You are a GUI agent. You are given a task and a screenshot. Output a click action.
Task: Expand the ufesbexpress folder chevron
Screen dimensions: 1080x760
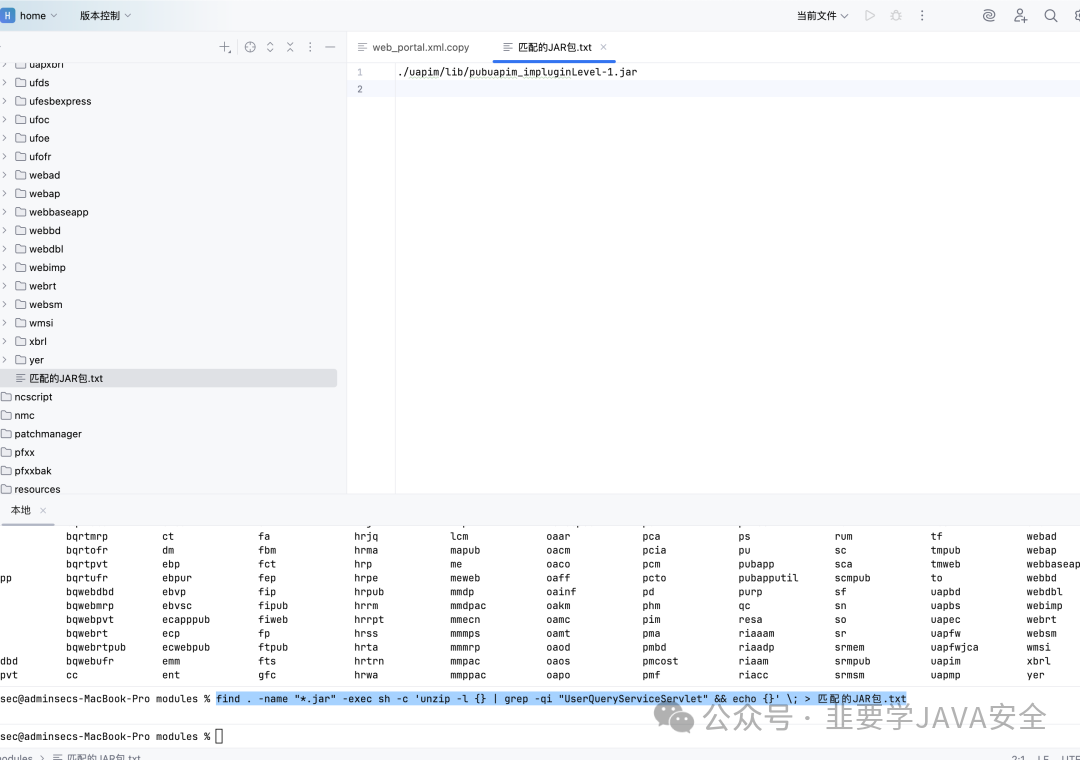[4, 101]
